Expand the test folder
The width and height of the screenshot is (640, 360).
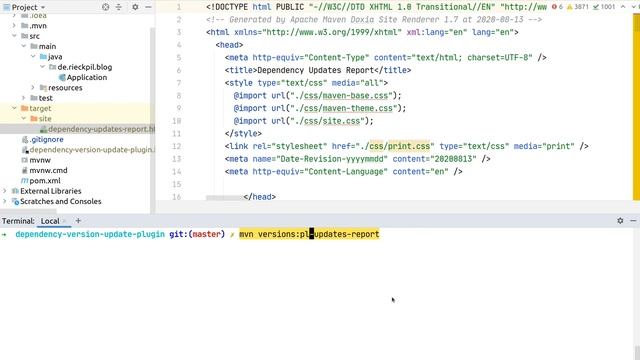[x=24, y=98]
